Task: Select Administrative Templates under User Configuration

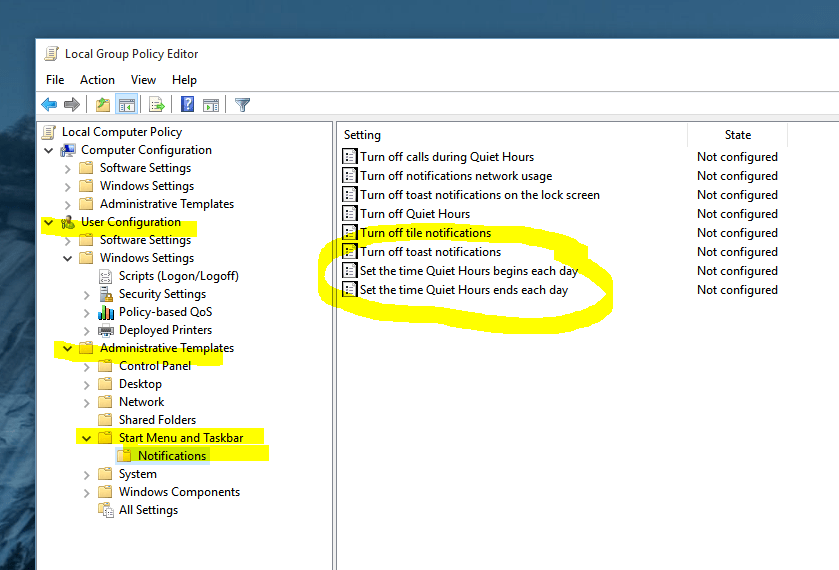Action: click(167, 348)
